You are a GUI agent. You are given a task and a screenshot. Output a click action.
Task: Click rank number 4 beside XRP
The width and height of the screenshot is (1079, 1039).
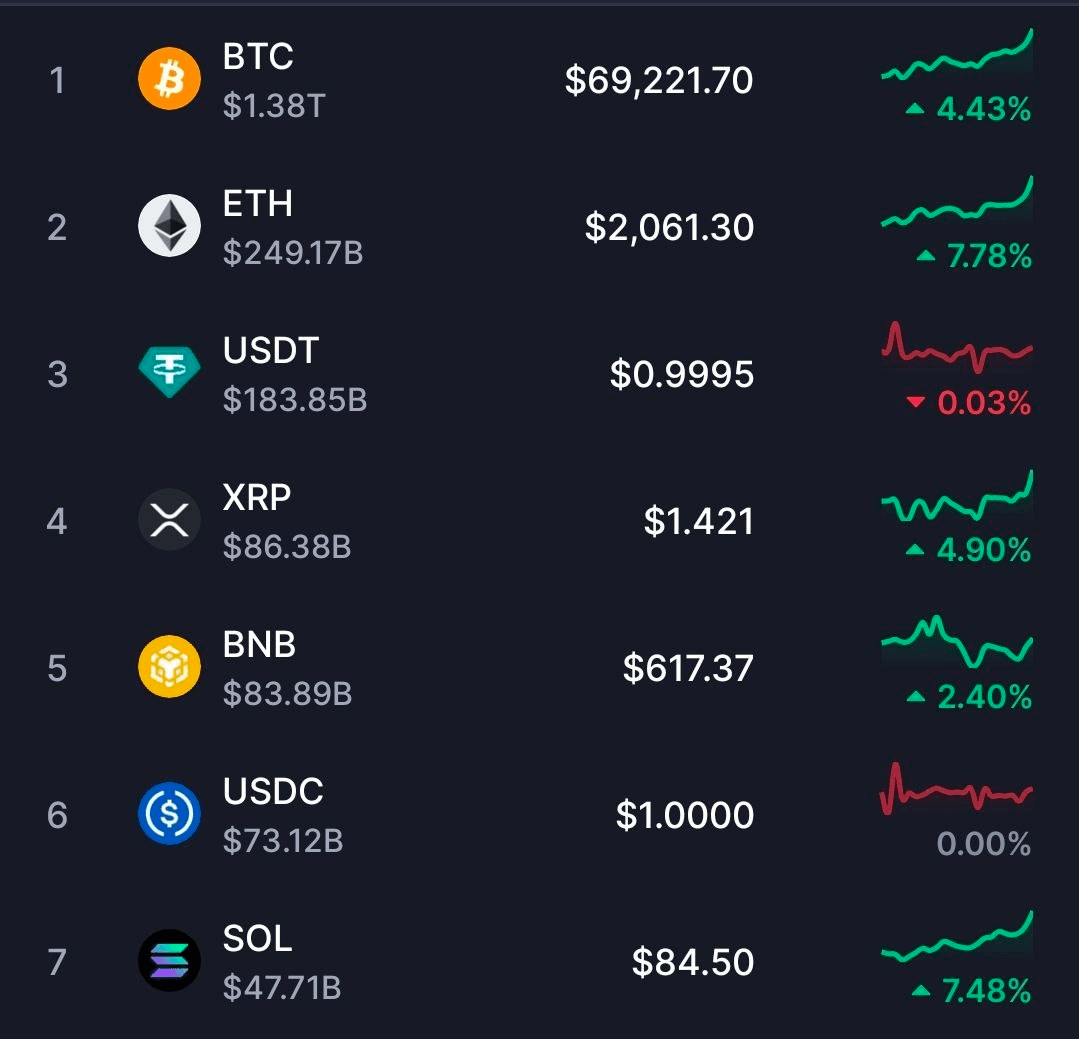coord(57,518)
